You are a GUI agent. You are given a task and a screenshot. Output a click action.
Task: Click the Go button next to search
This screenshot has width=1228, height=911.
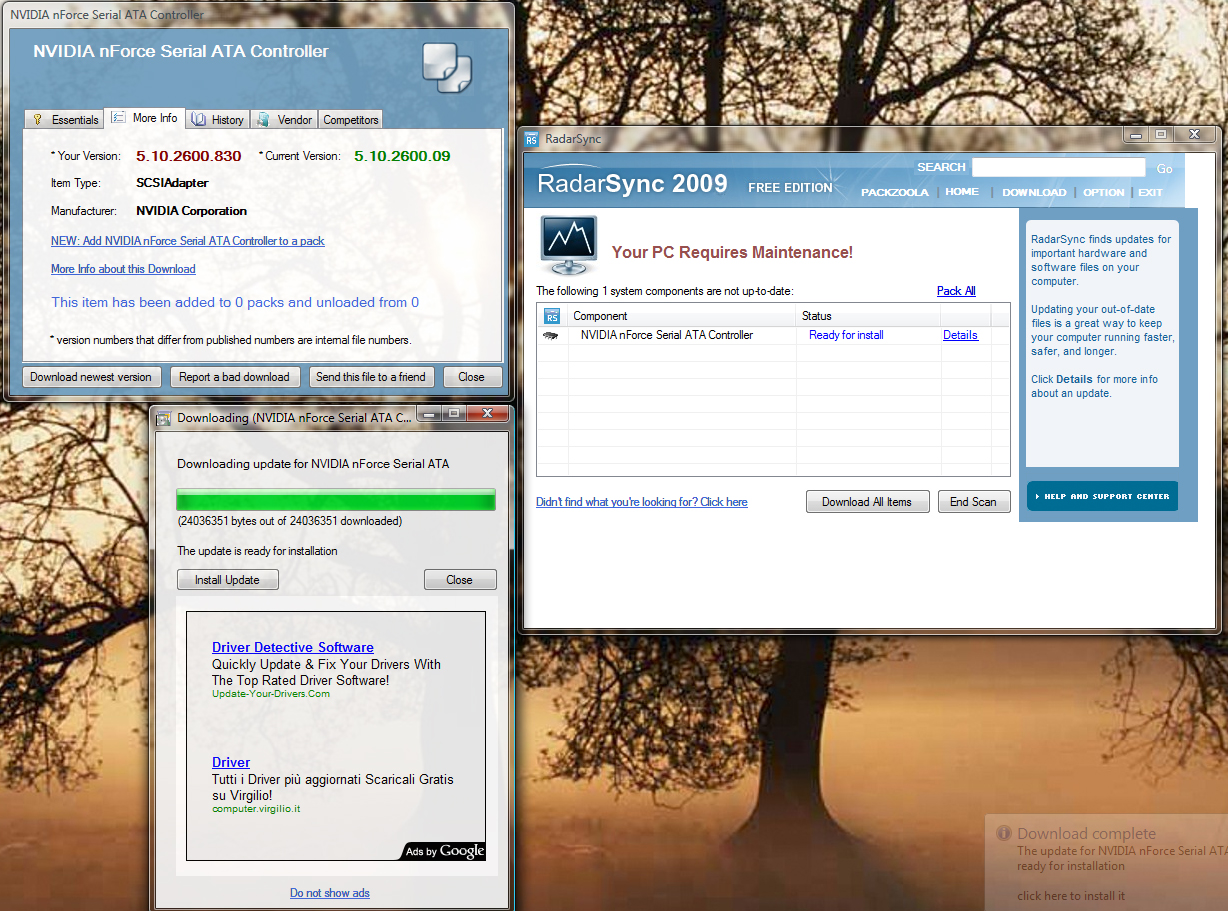click(x=1164, y=169)
